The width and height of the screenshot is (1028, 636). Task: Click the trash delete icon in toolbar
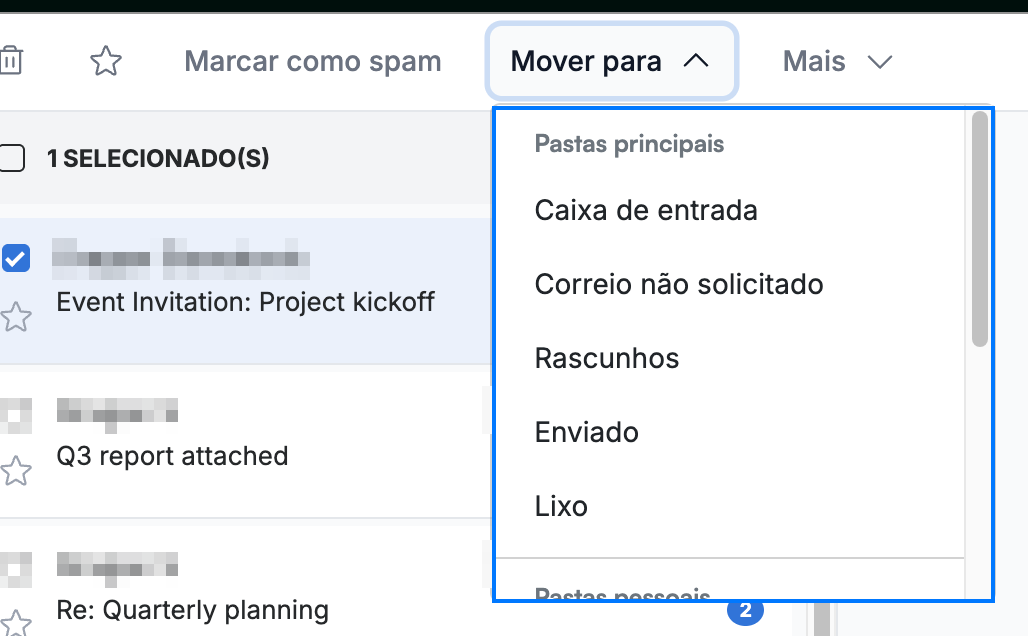click(x=10, y=60)
